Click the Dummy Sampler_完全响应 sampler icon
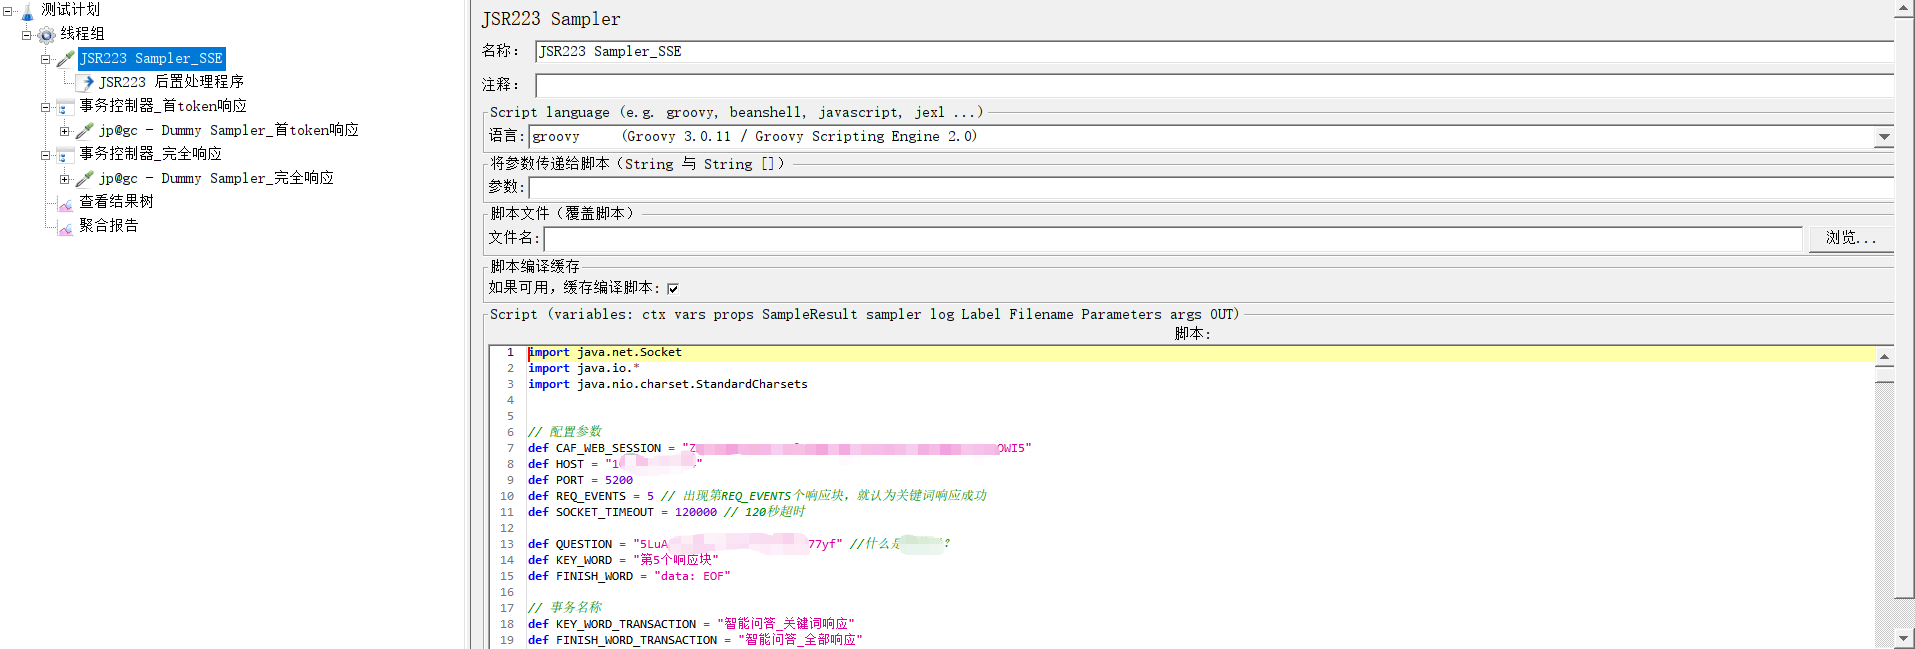 pyautogui.click(x=86, y=179)
